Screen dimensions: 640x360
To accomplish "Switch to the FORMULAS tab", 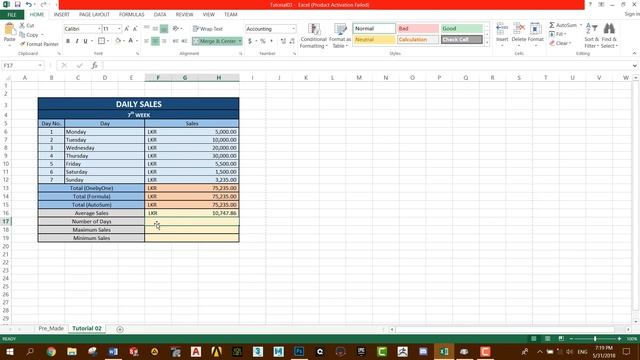I will tap(131, 14).
